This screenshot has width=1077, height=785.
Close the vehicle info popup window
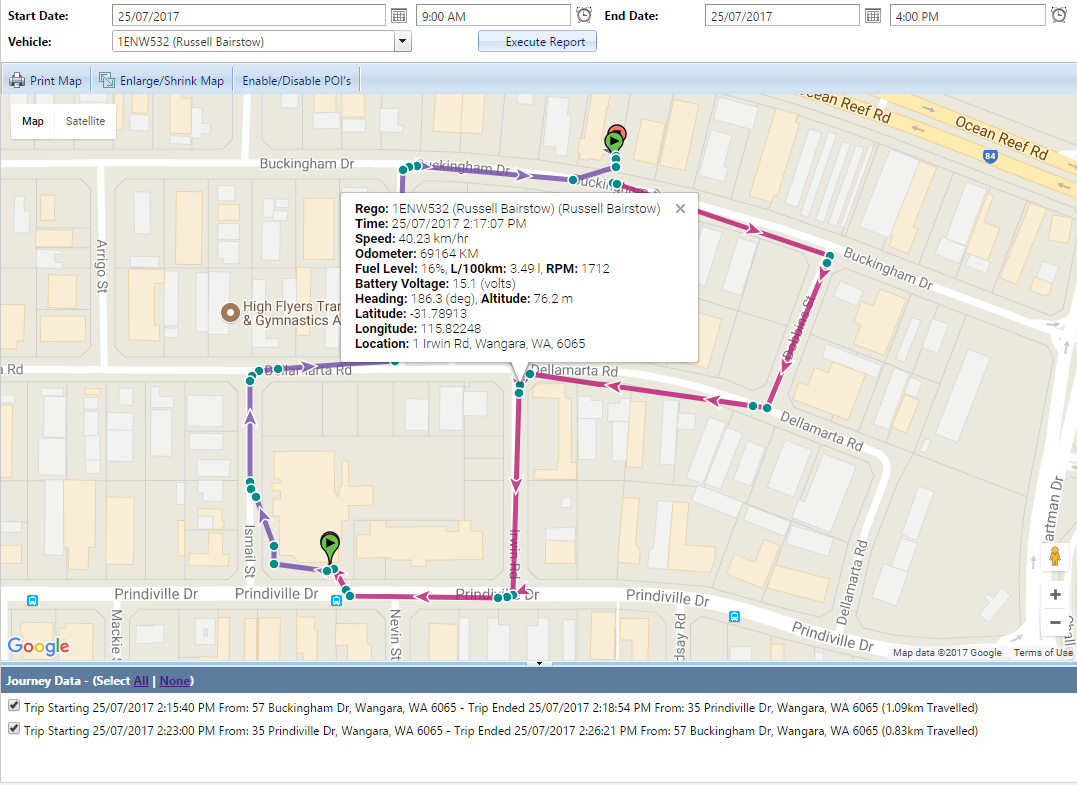point(680,209)
